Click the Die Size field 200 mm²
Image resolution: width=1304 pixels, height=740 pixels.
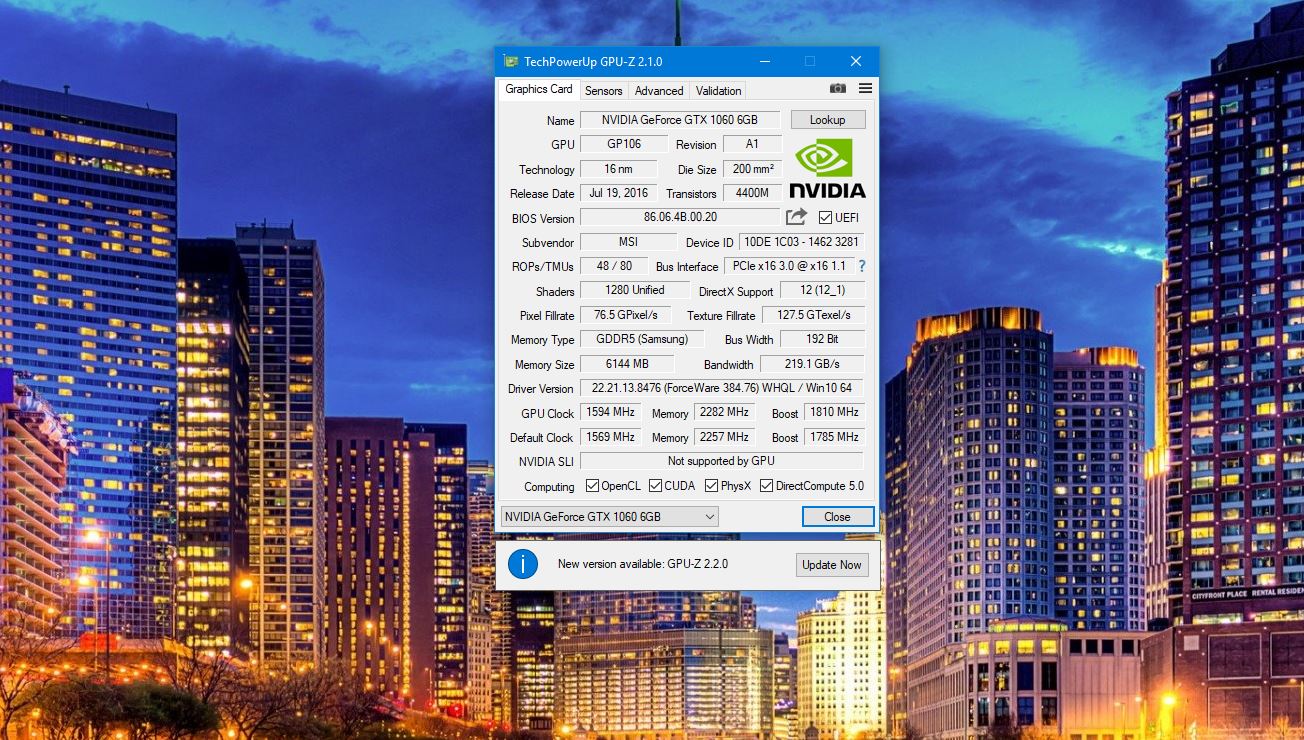point(752,169)
